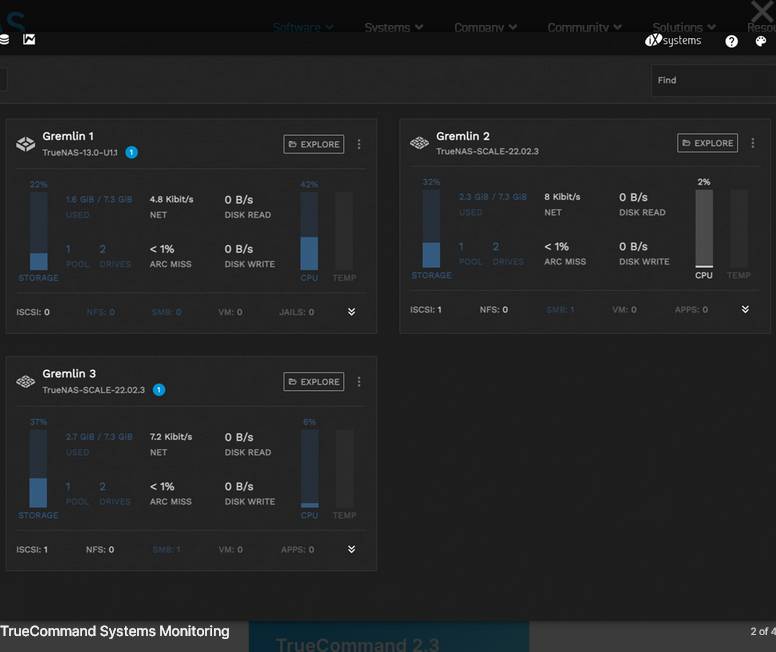Close the lightbox with the X icon
Image resolution: width=776 pixels, height=652 pixels.
[762, 10]
